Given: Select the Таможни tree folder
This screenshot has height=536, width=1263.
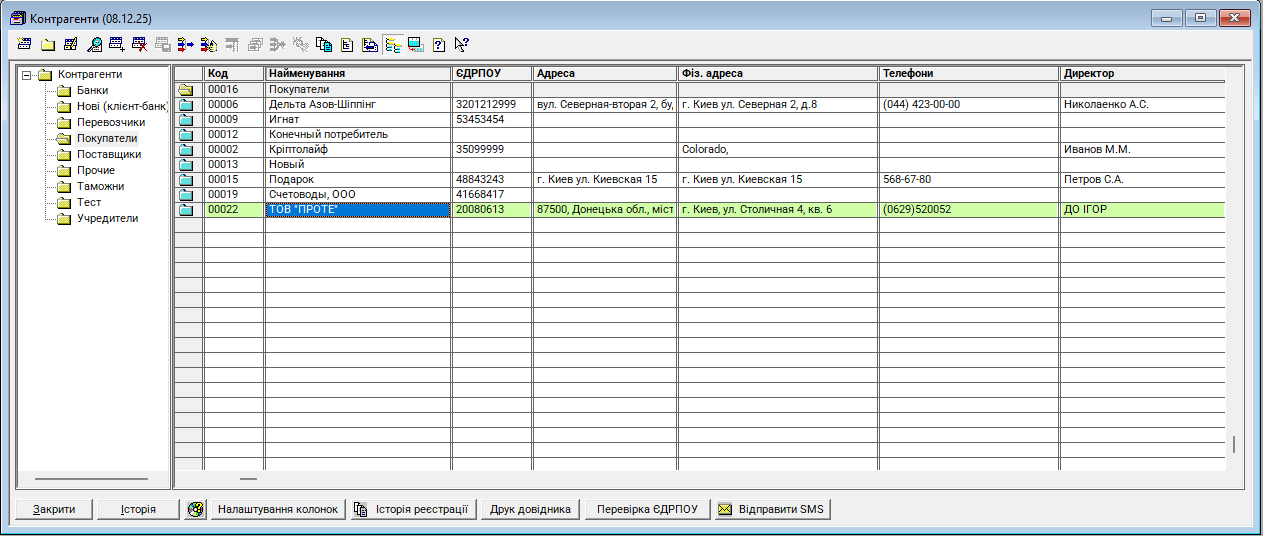Looking at the screenshot, I should (100, 186).
